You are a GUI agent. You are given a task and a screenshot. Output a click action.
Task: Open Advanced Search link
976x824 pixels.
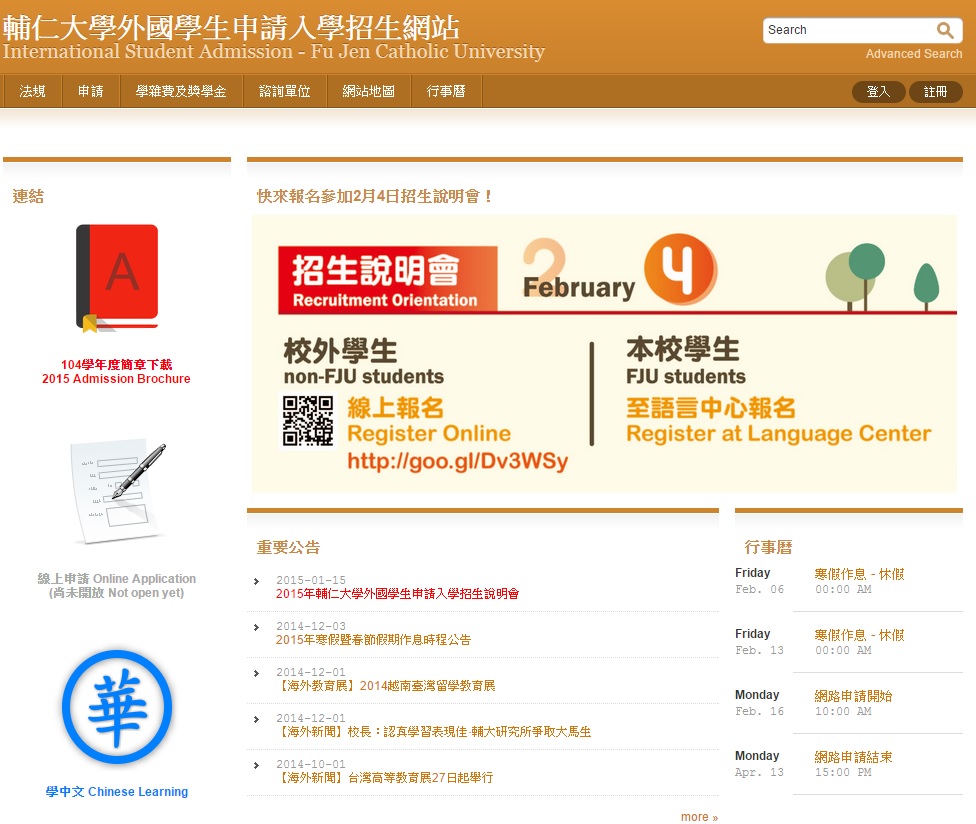(914, 54)
